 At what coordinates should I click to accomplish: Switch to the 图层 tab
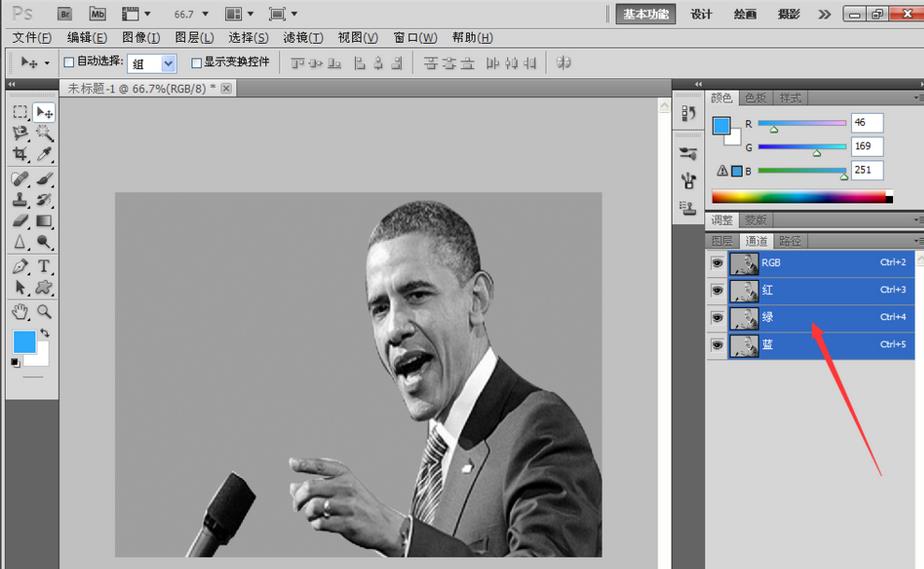click(x=722, y=241)
